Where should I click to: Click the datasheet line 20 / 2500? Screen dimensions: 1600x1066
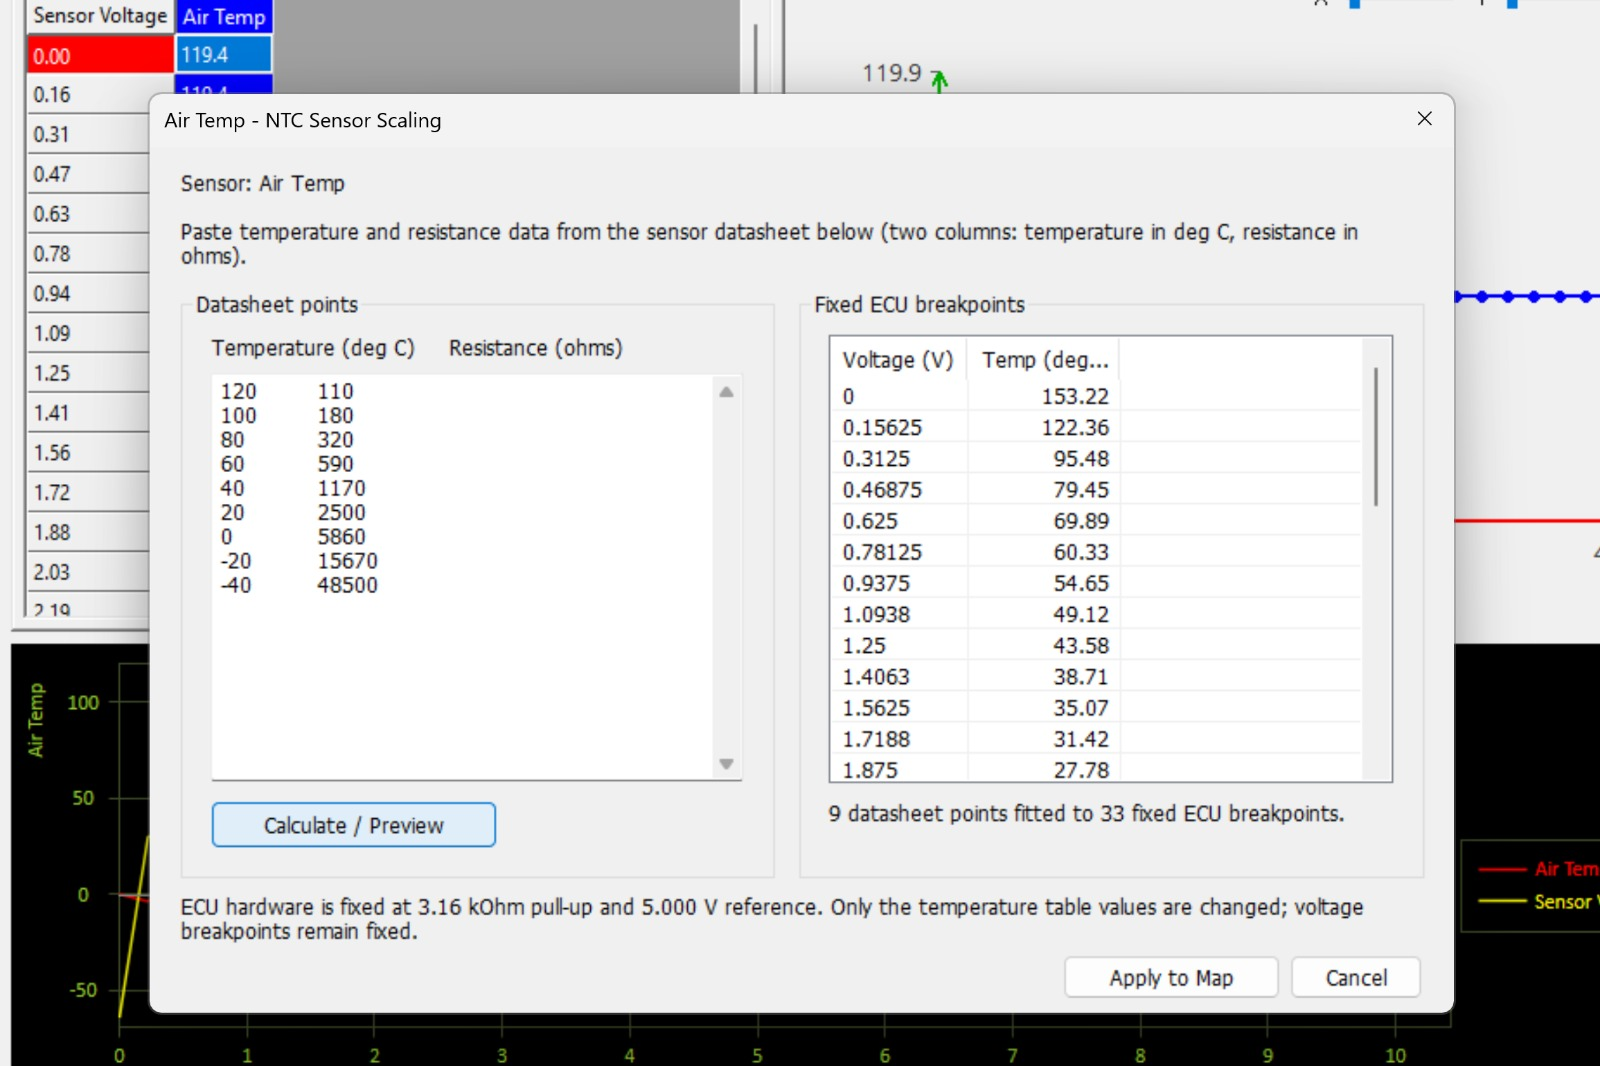click(293, 512)
